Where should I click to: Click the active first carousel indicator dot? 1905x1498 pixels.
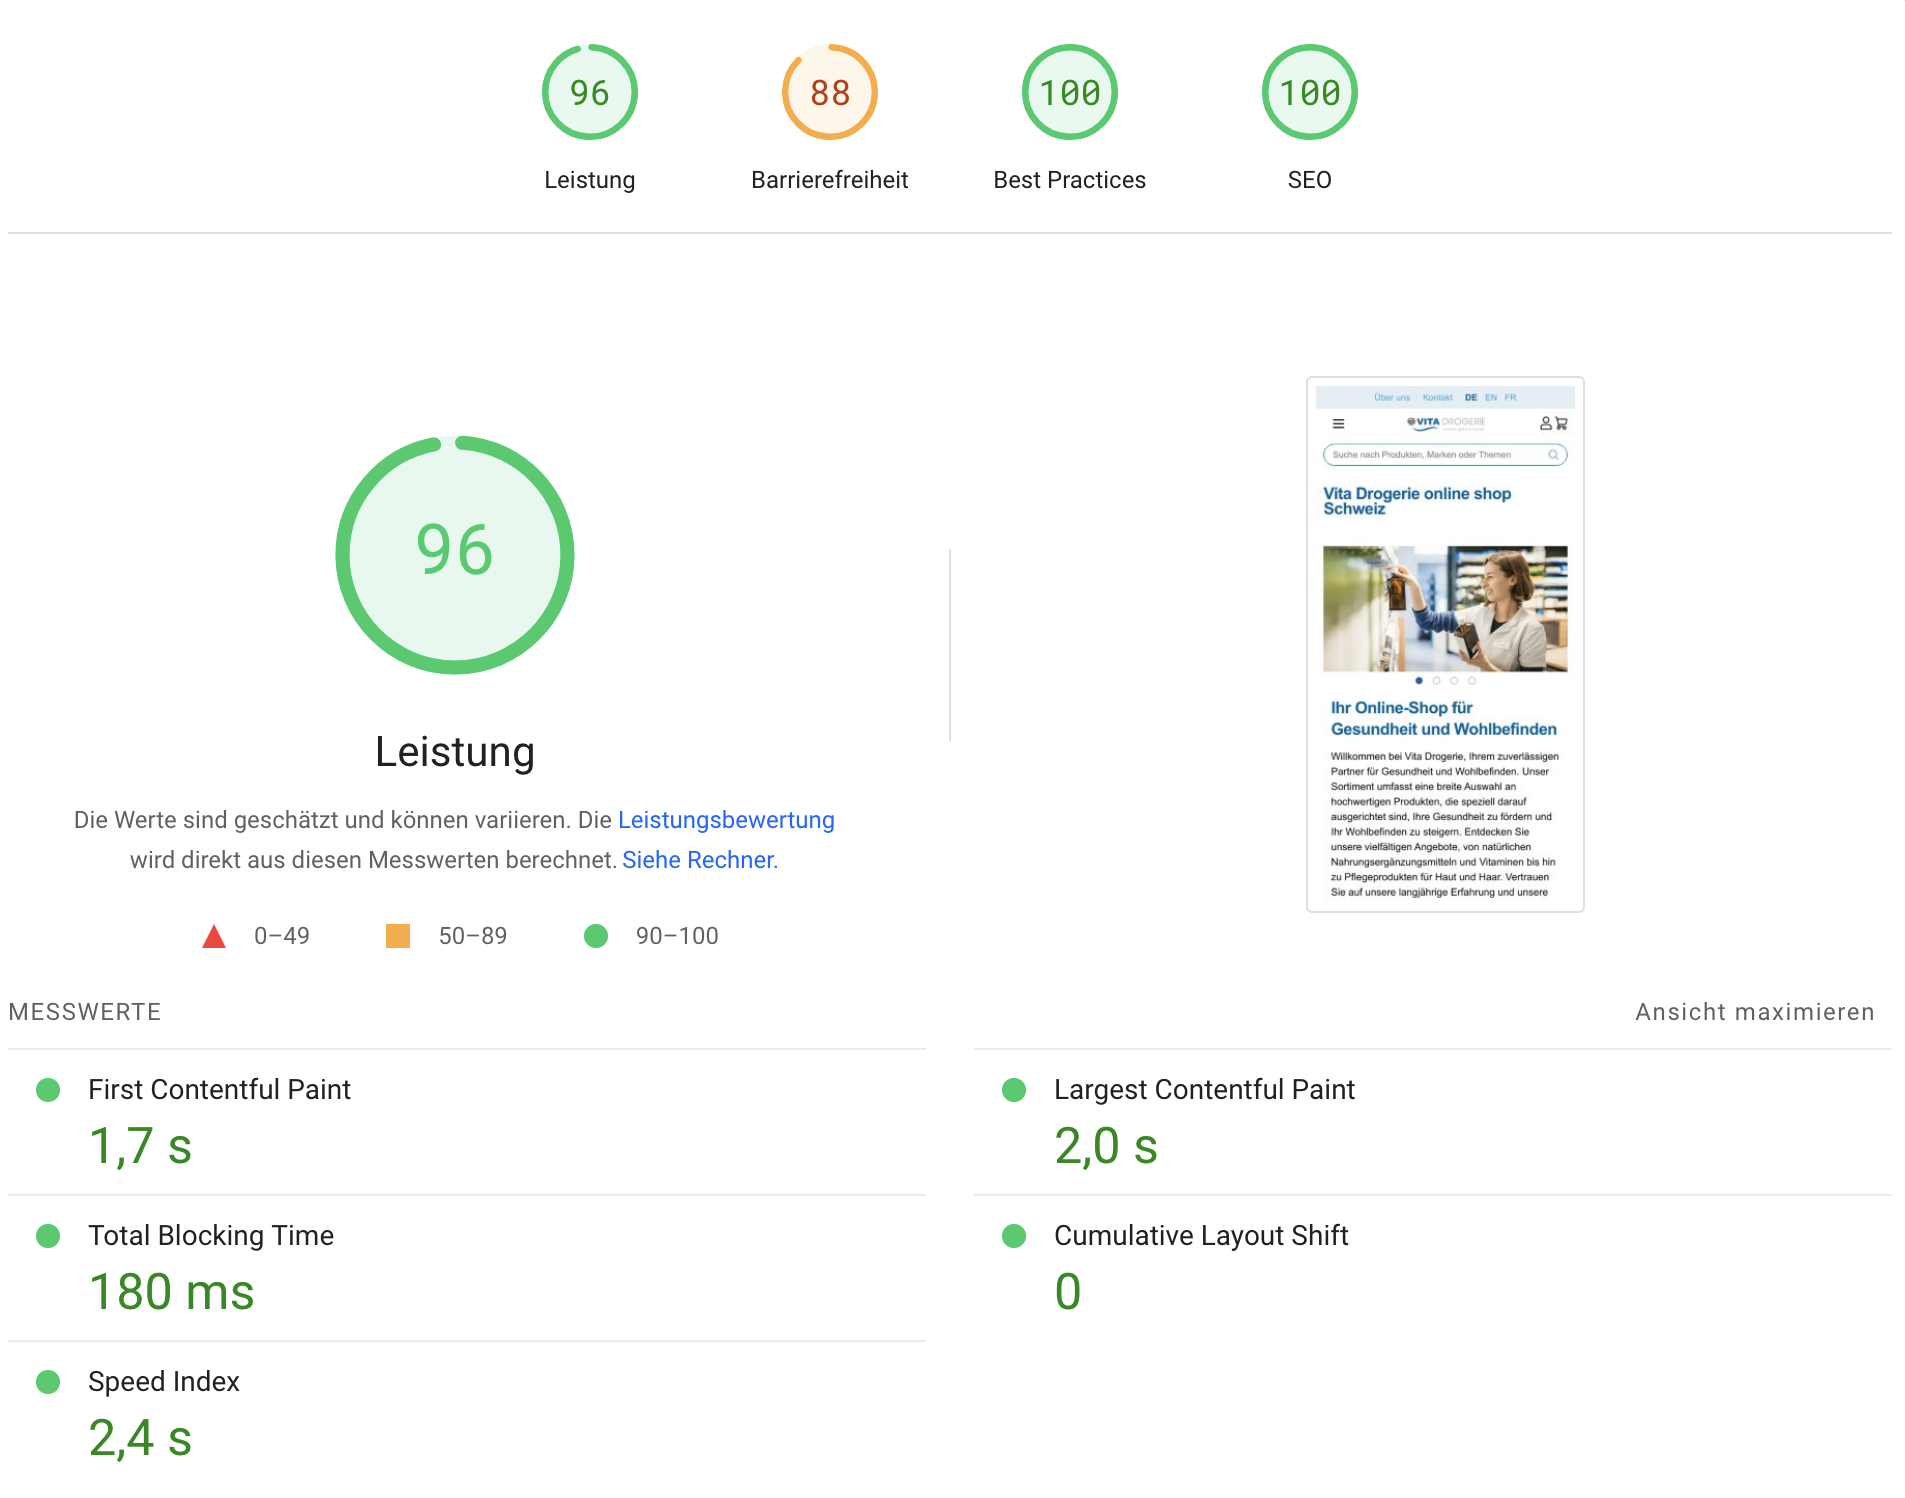point(1420,680)
